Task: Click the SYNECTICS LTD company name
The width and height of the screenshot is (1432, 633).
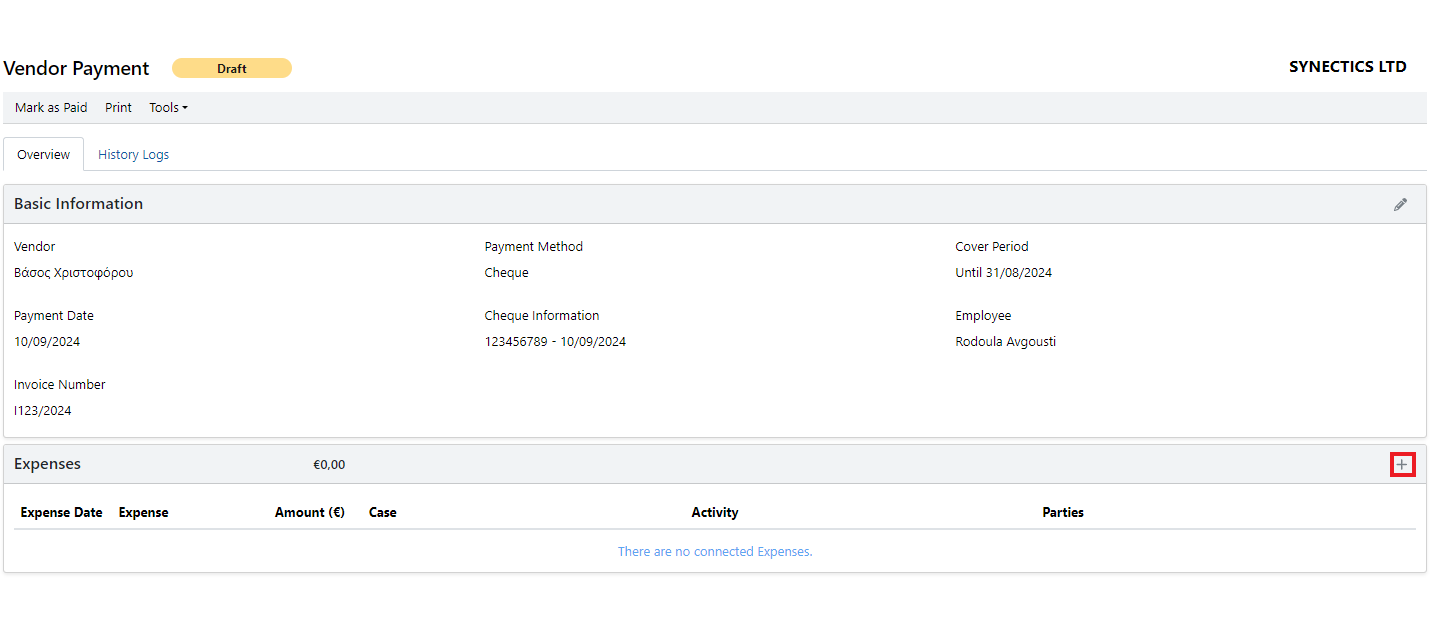Action: [x=1347, y=67]
